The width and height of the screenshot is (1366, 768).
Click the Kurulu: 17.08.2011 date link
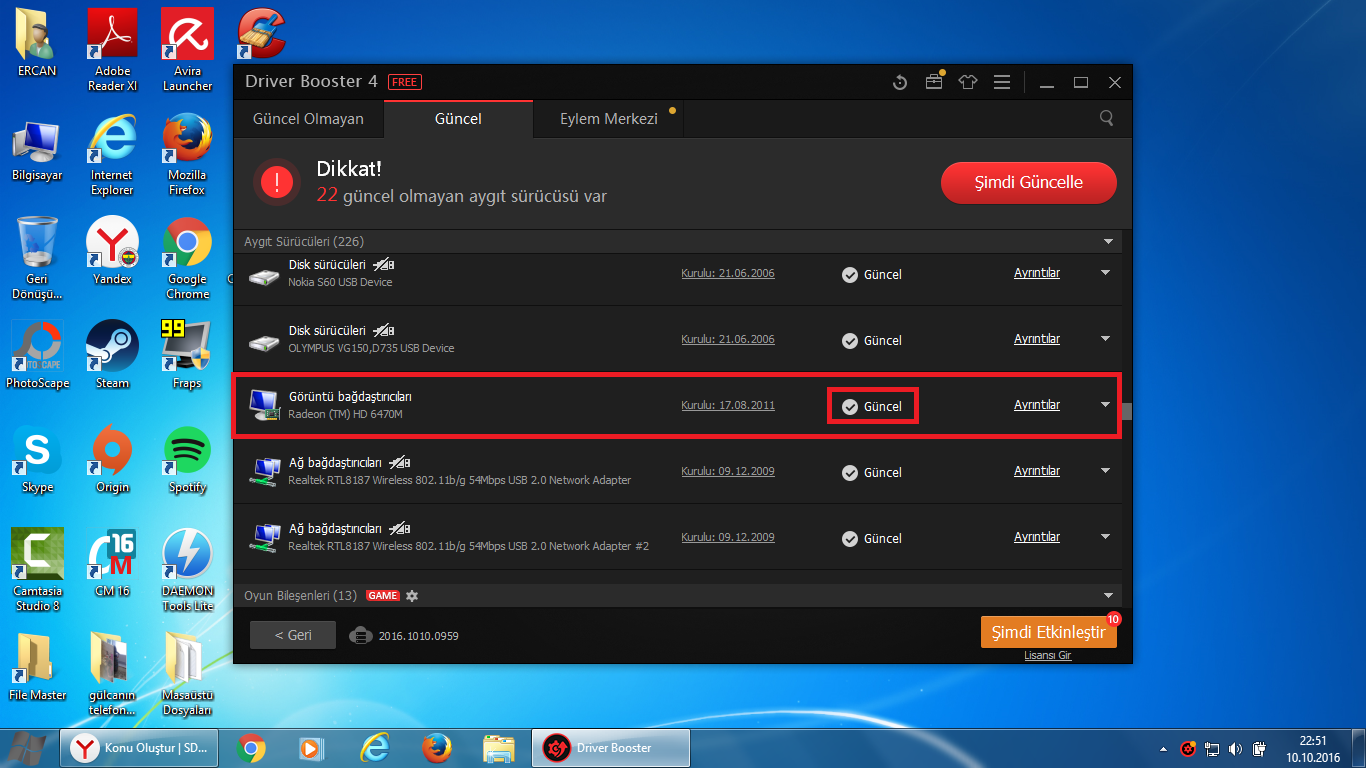coord(728,405)
